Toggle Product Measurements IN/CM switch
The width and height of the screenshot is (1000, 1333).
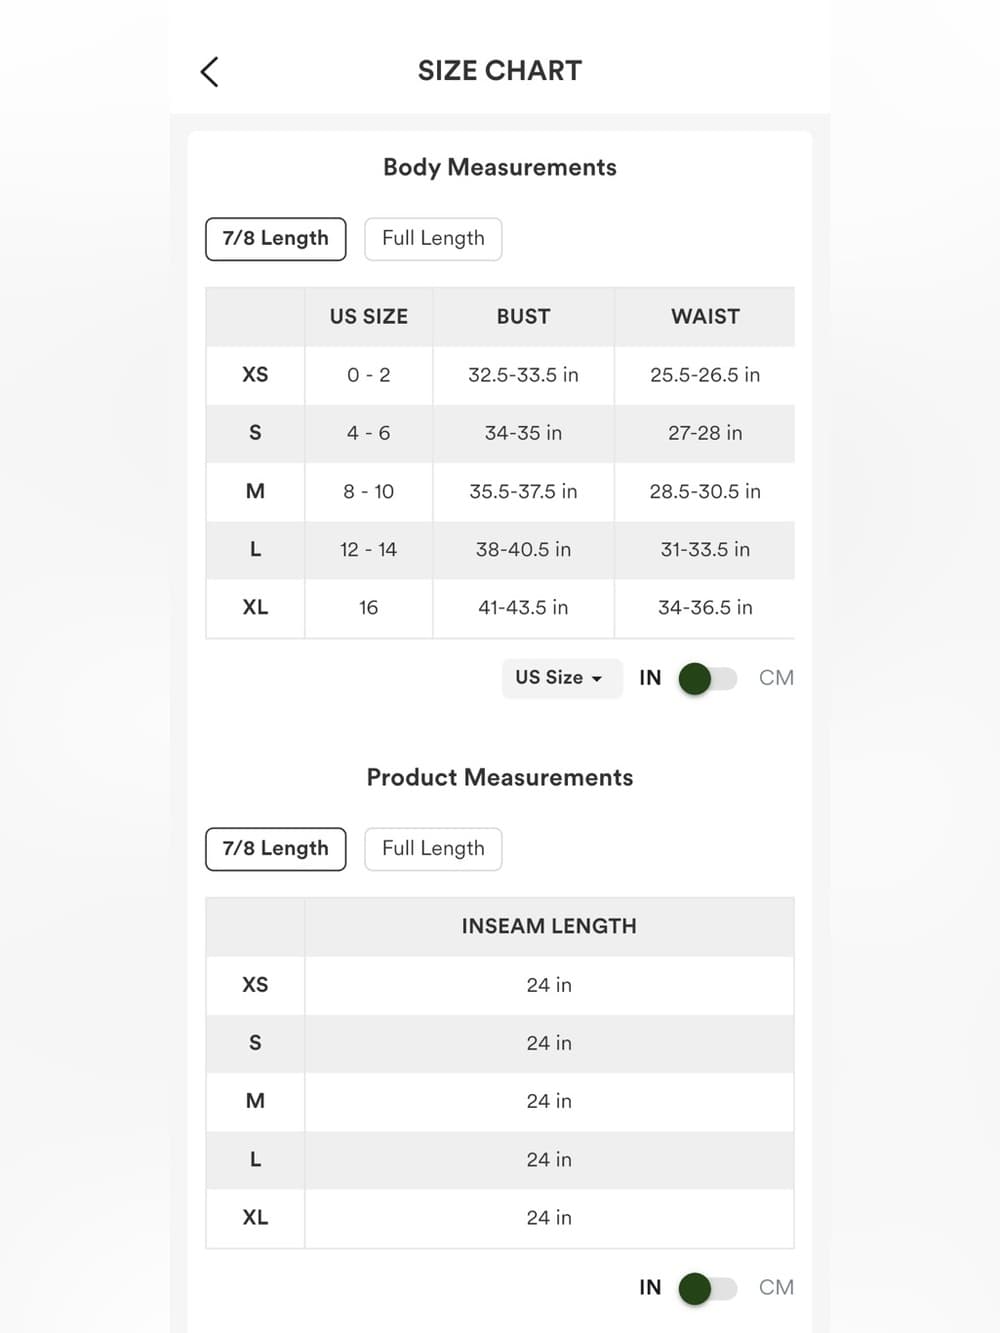(x=708, y=1289)
